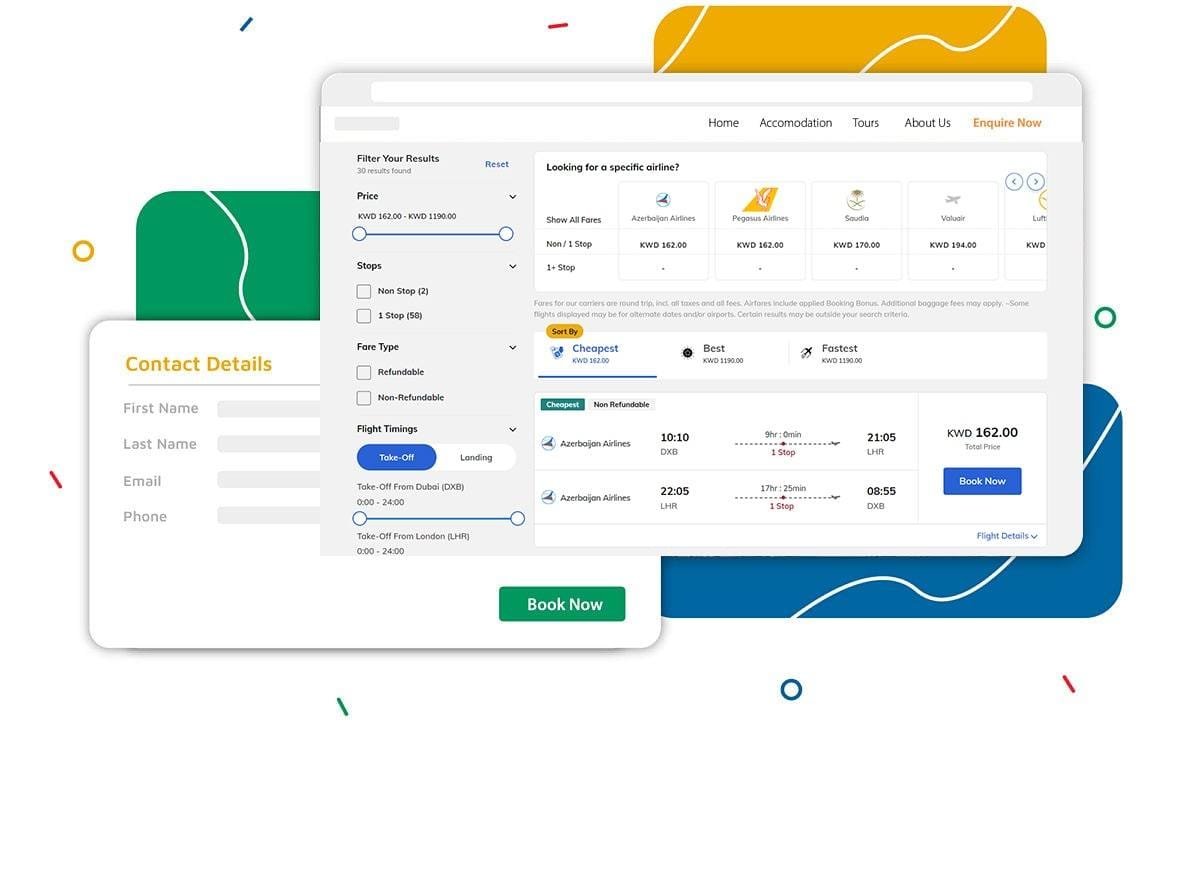This screenshot has width=1200, height=888.
Task: Click the Valuair airplane logo
Action: tap(952, 200)
